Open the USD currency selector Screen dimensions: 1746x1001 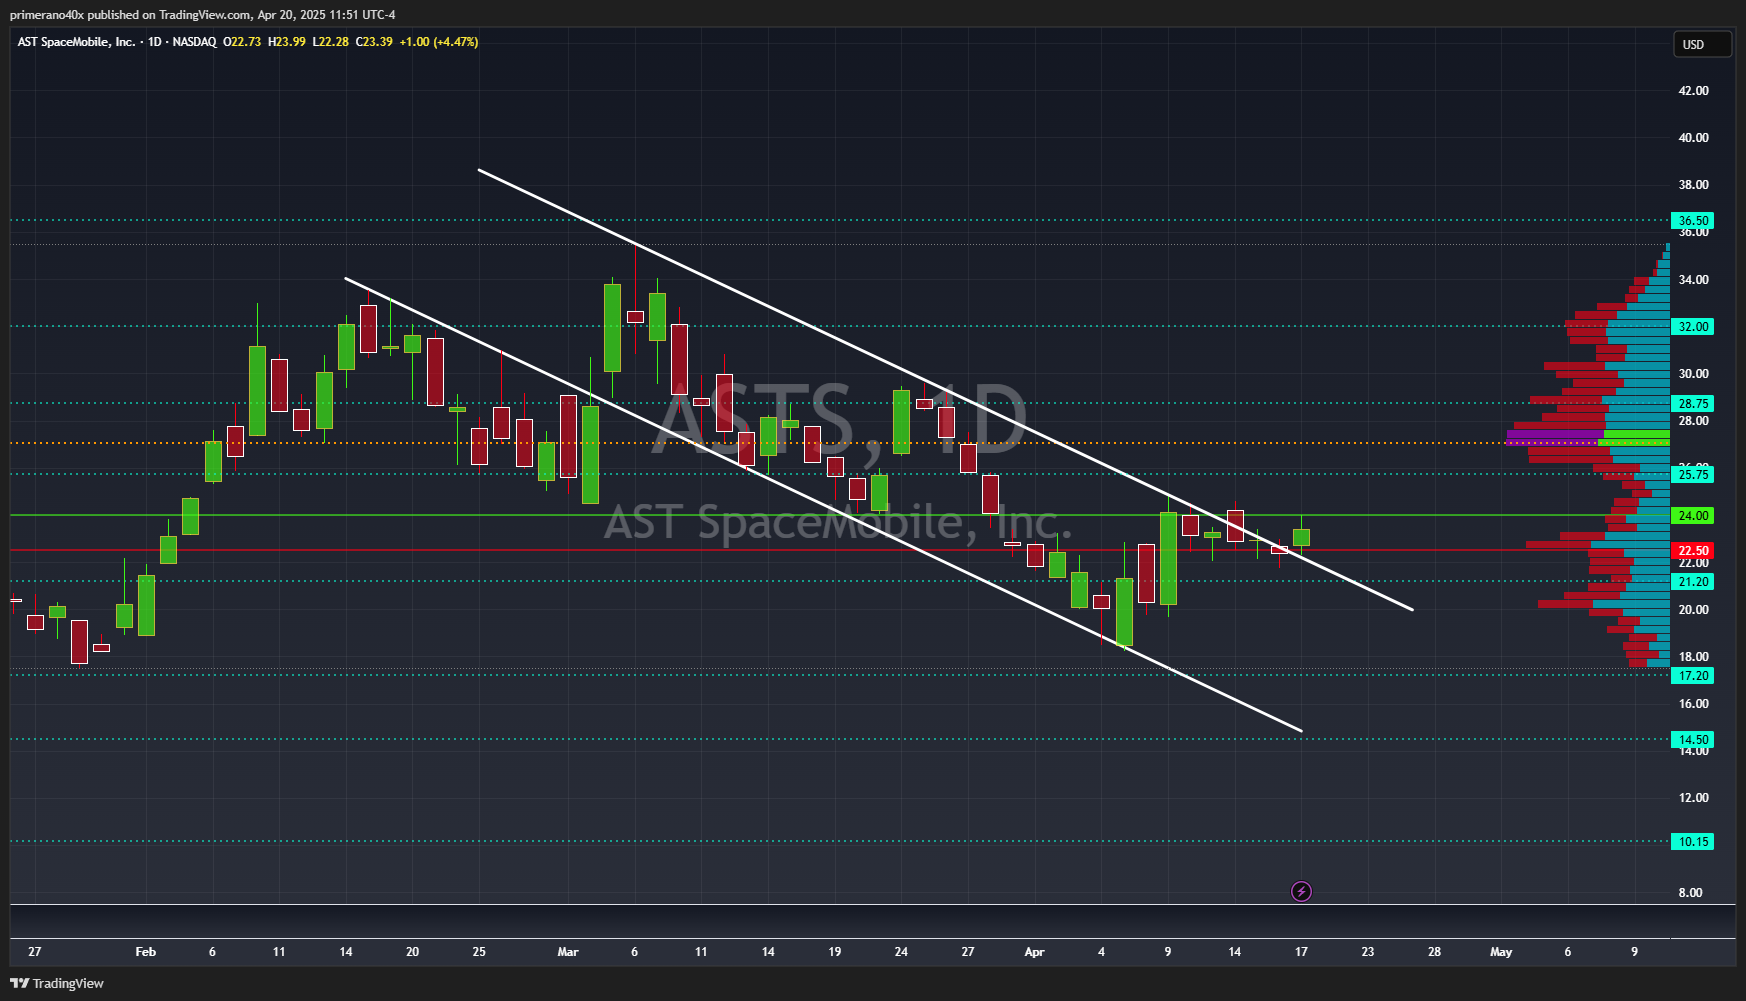(x=1703, y=44)
